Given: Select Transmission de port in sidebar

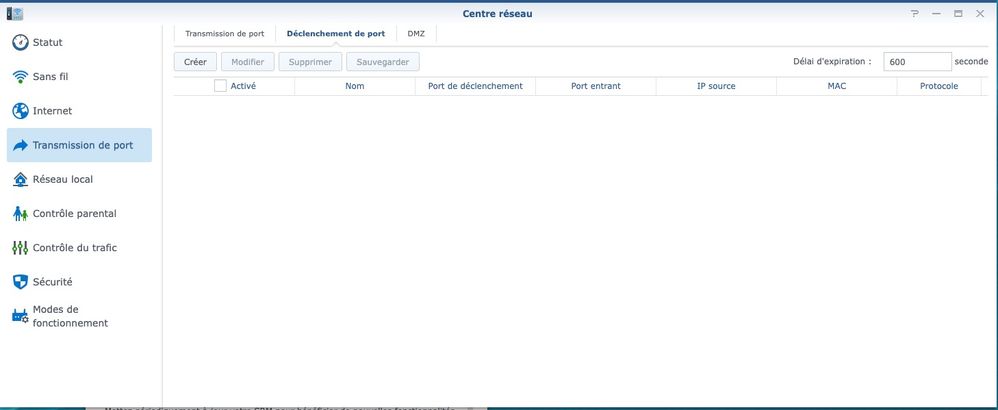Looking at the screenshot, I should point(80,145).
